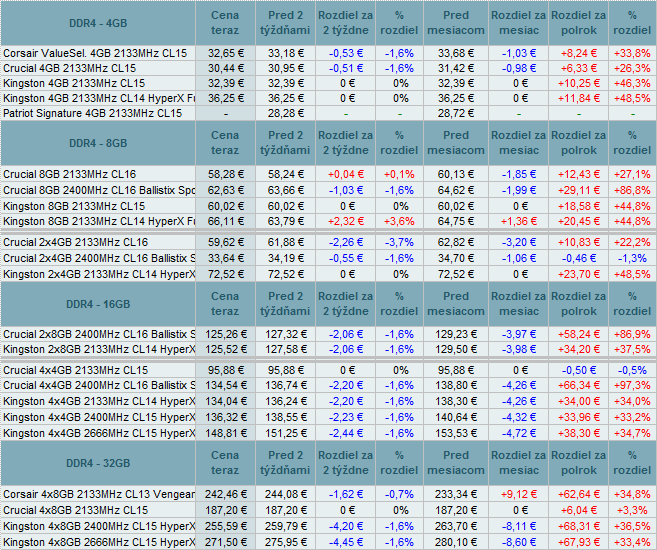Click 'Crucial 8GB 2133MHz CL16' product name

tap(70, 174)
